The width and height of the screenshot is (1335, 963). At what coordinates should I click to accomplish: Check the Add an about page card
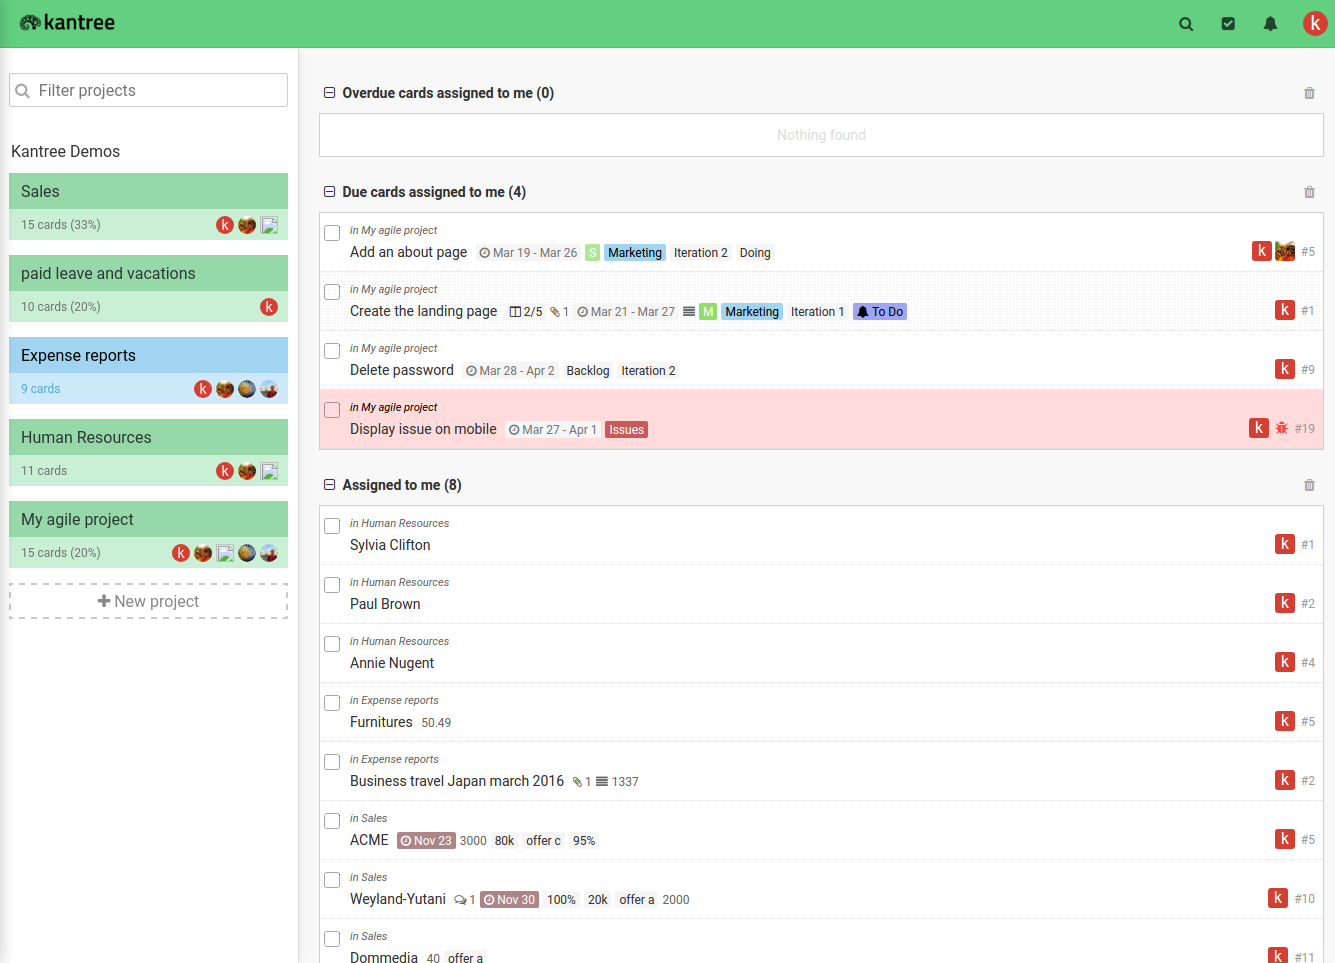(x=332, y=233)
